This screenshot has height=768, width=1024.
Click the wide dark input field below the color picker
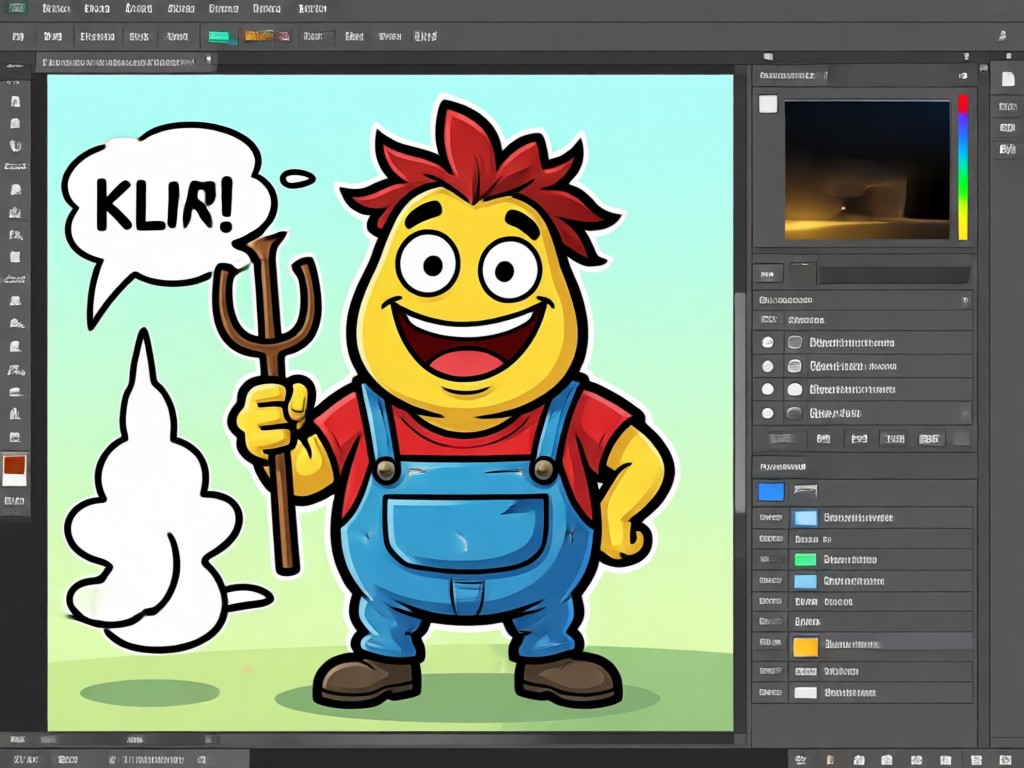pyautogui.click(x=894, y=275)
